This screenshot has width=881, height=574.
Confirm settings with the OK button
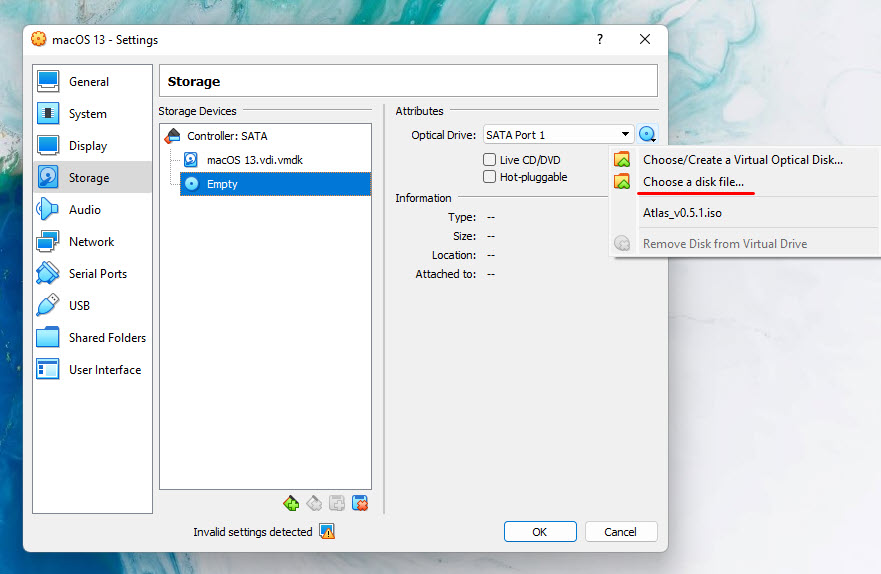540,531
